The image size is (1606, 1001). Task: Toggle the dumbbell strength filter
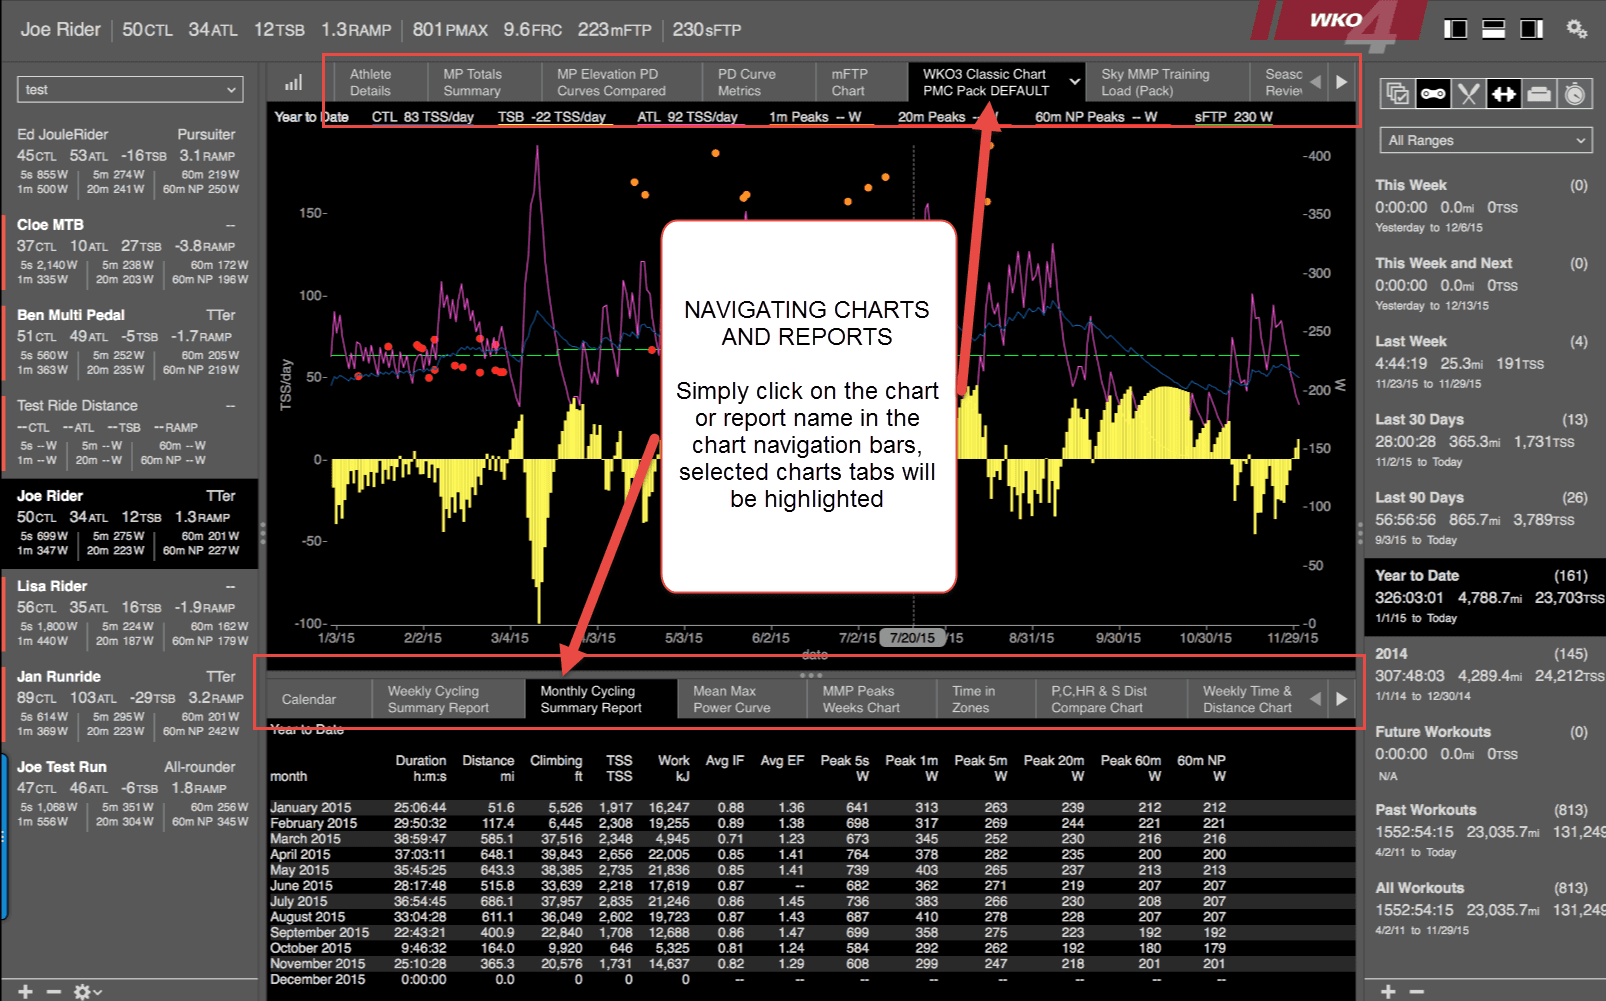coord(1504,94)
